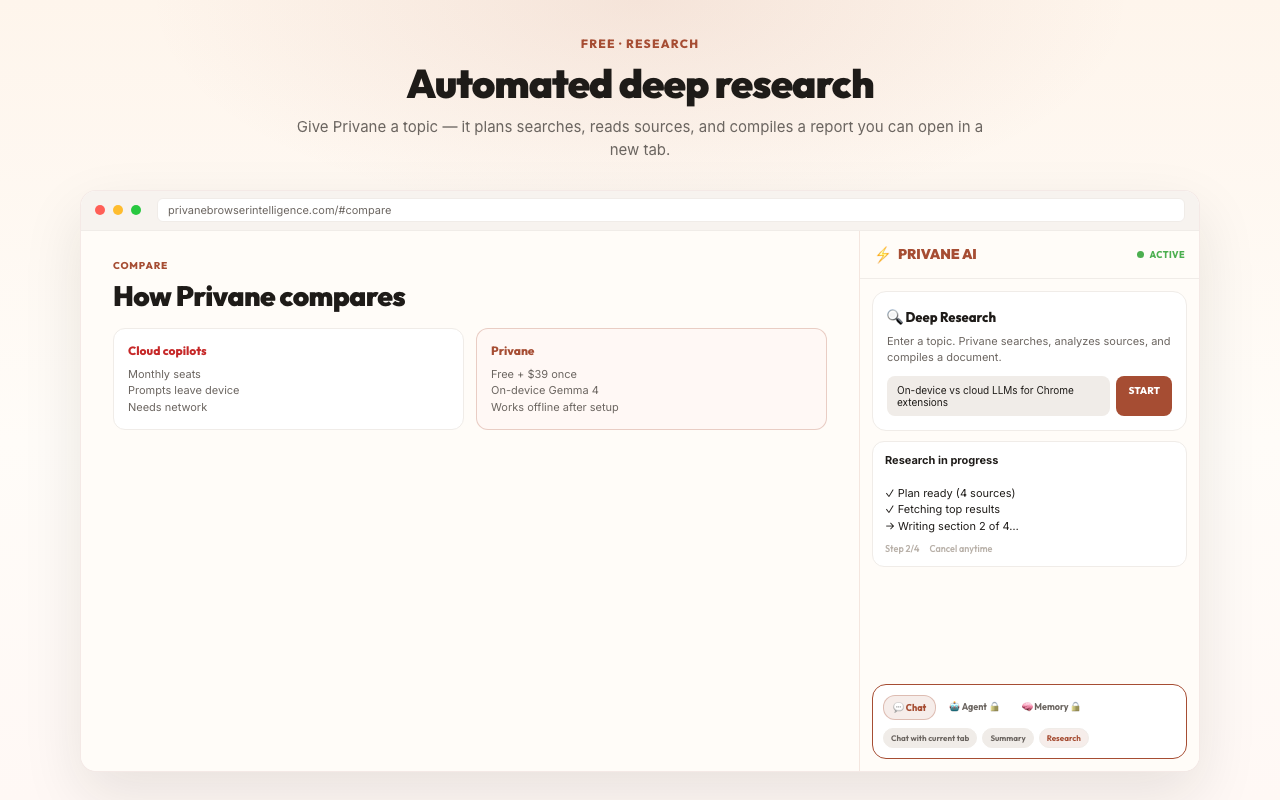Viewport: 1280px width, 800px height.
Task: Click the 'Research in progress' heading
Action: point(941,460)
